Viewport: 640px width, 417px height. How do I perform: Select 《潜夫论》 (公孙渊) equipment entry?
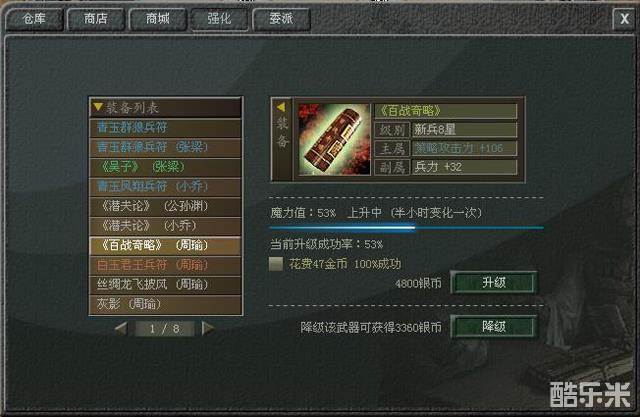pyautogui.click(x=165, y=206)
